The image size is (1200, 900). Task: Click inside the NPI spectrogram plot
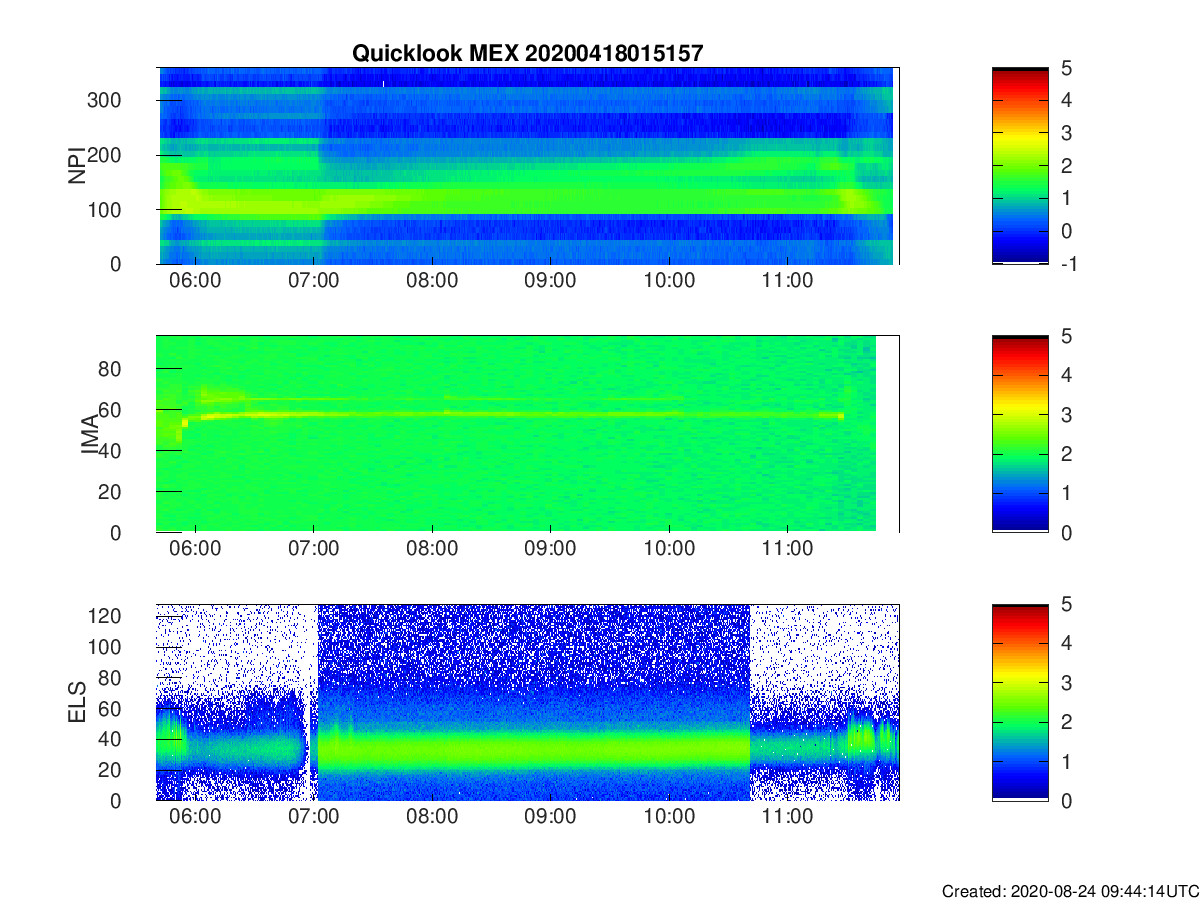pyautogui.click(x=527, y=166)
